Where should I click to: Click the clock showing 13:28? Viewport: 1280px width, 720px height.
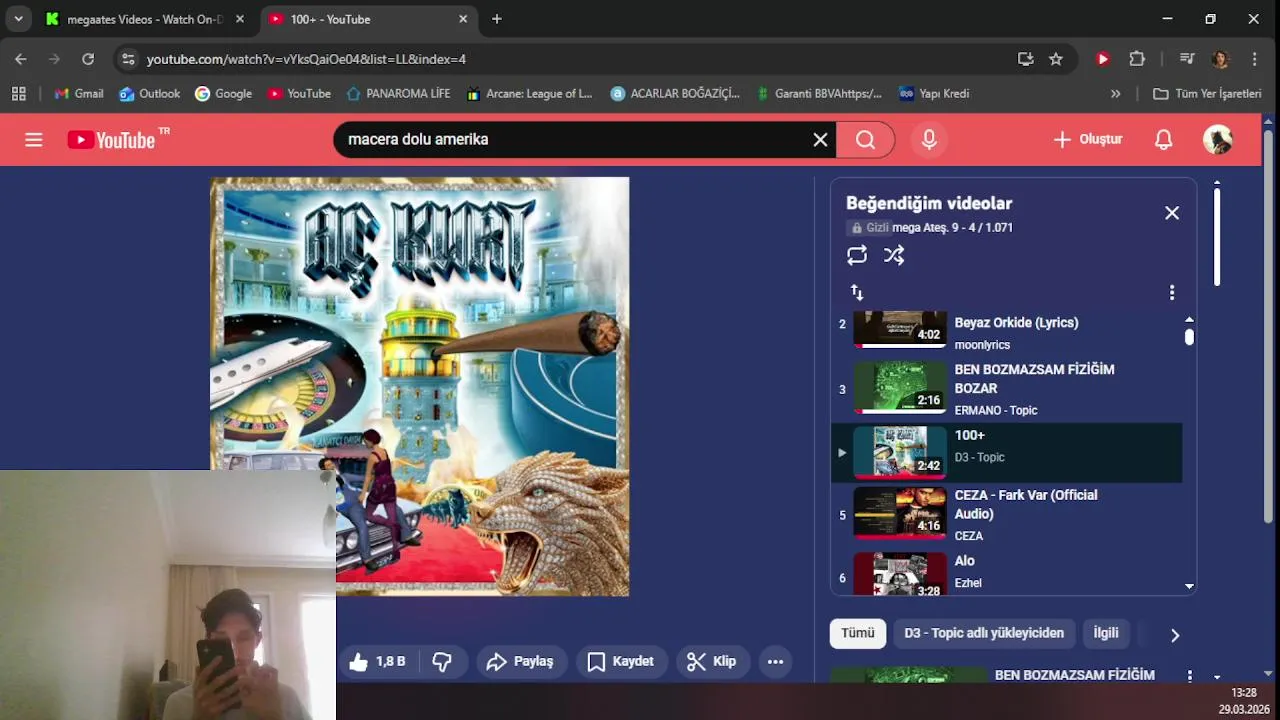click(x=1243, y=692)
